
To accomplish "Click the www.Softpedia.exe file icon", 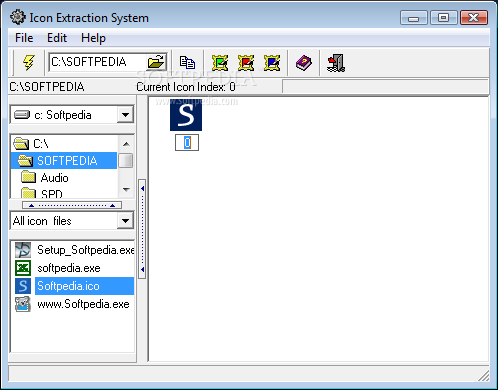I will (23, 304).
